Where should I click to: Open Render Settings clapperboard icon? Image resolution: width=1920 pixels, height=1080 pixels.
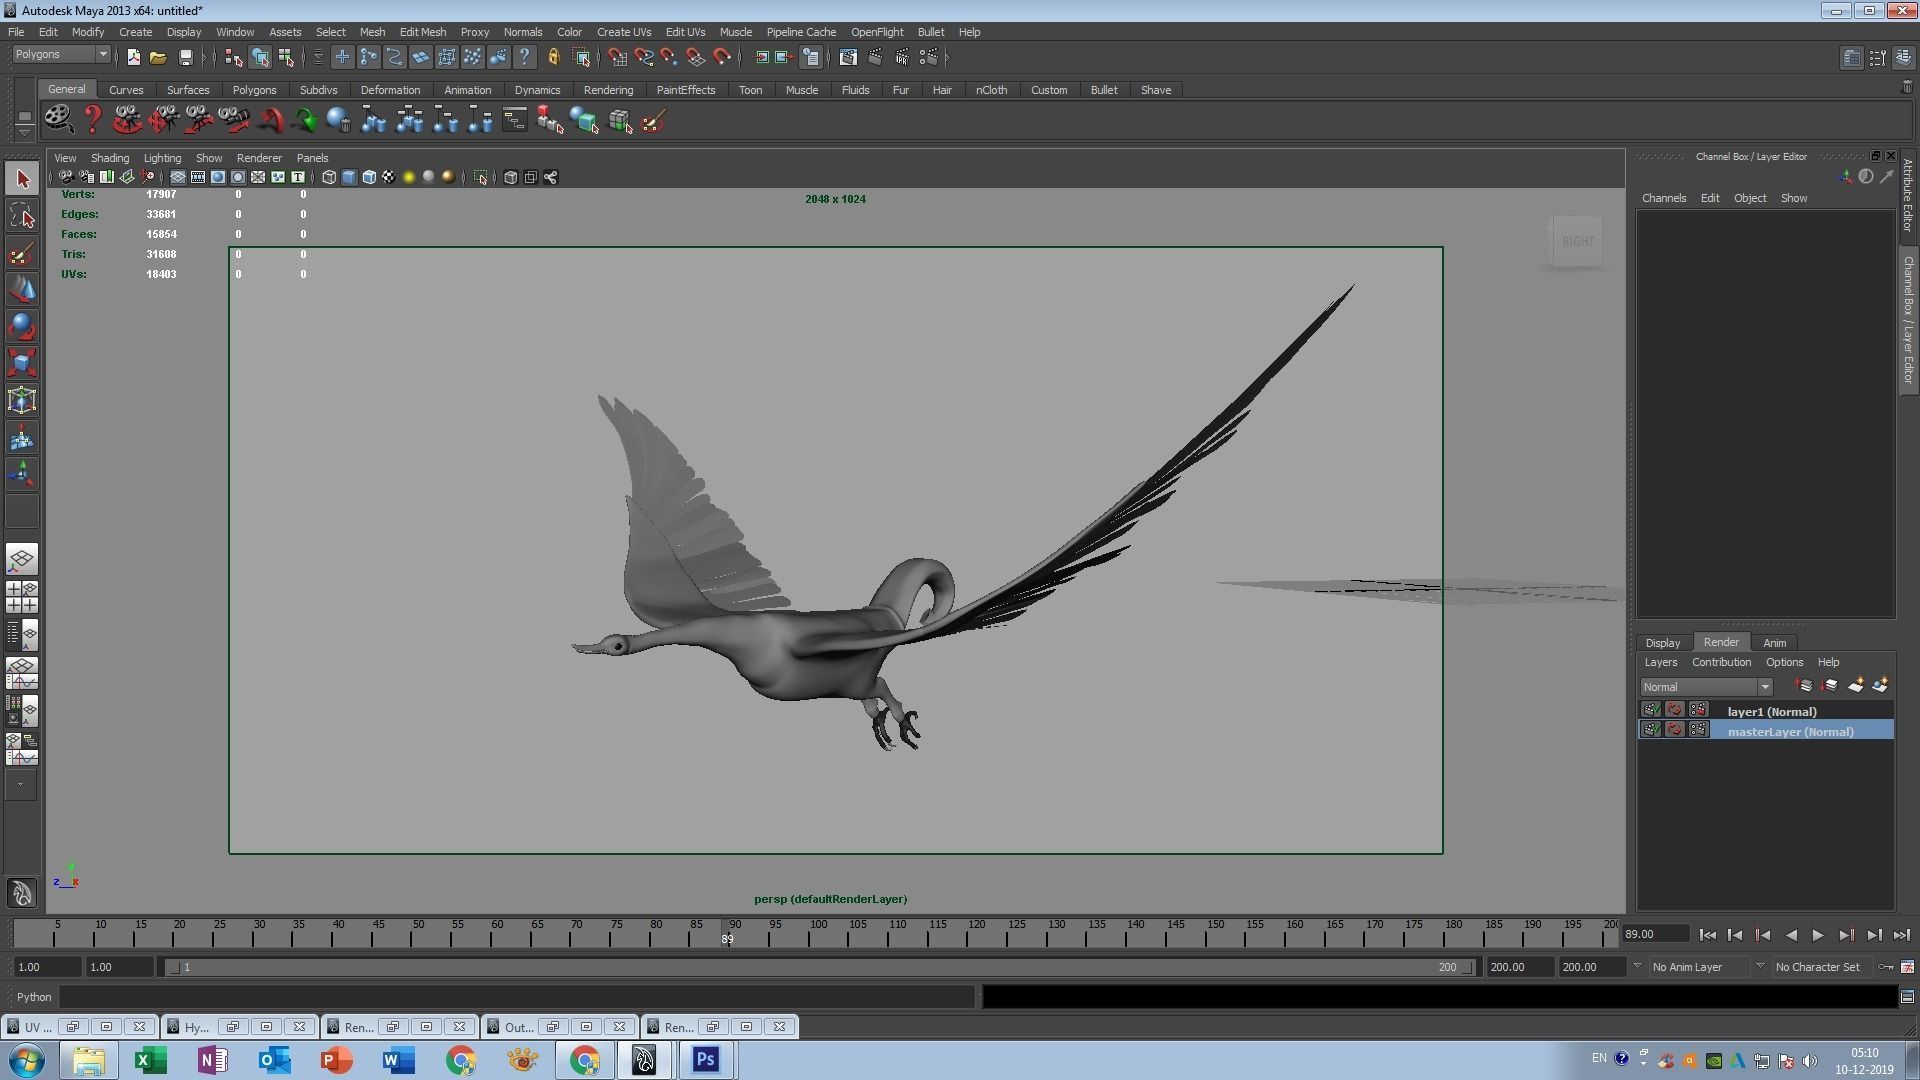930,57
